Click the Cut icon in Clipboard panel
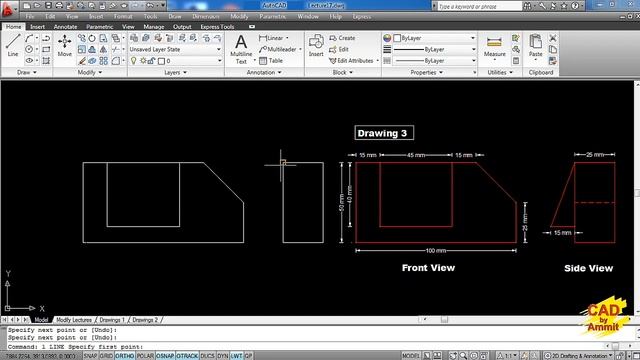The image size is (640, 360). pos(553,38)
